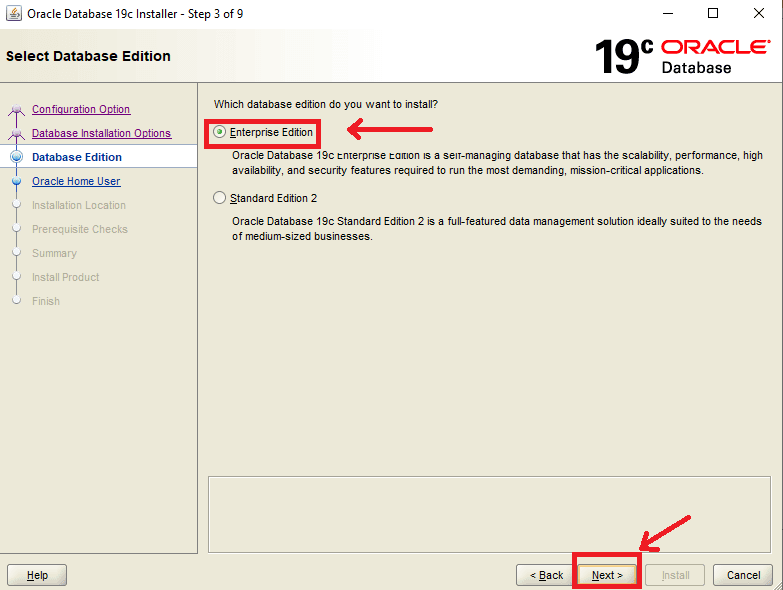Screen dimensions: 783x590
Task: Click the Finish step in the sidebar
Action: [46, 301]
